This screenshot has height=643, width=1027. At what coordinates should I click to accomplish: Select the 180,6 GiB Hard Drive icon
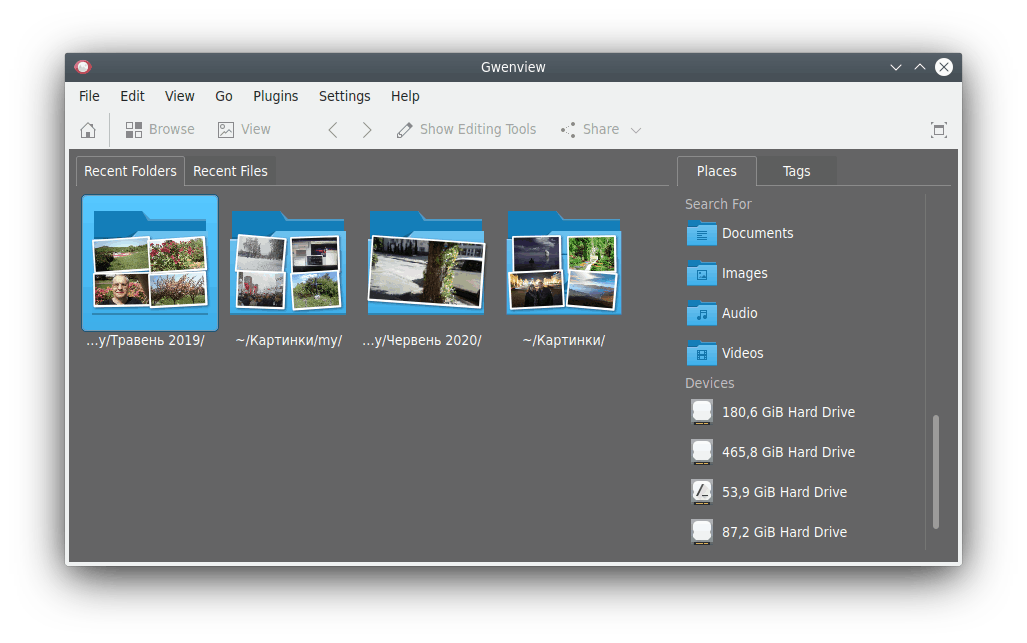[701, 412]
